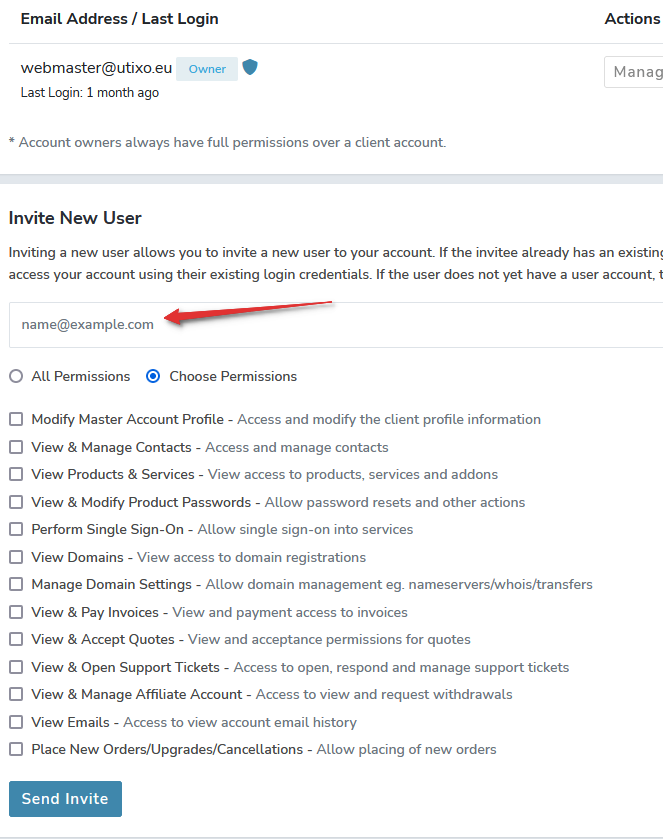Check Perform Single Sign-On permission

point(16,529)
